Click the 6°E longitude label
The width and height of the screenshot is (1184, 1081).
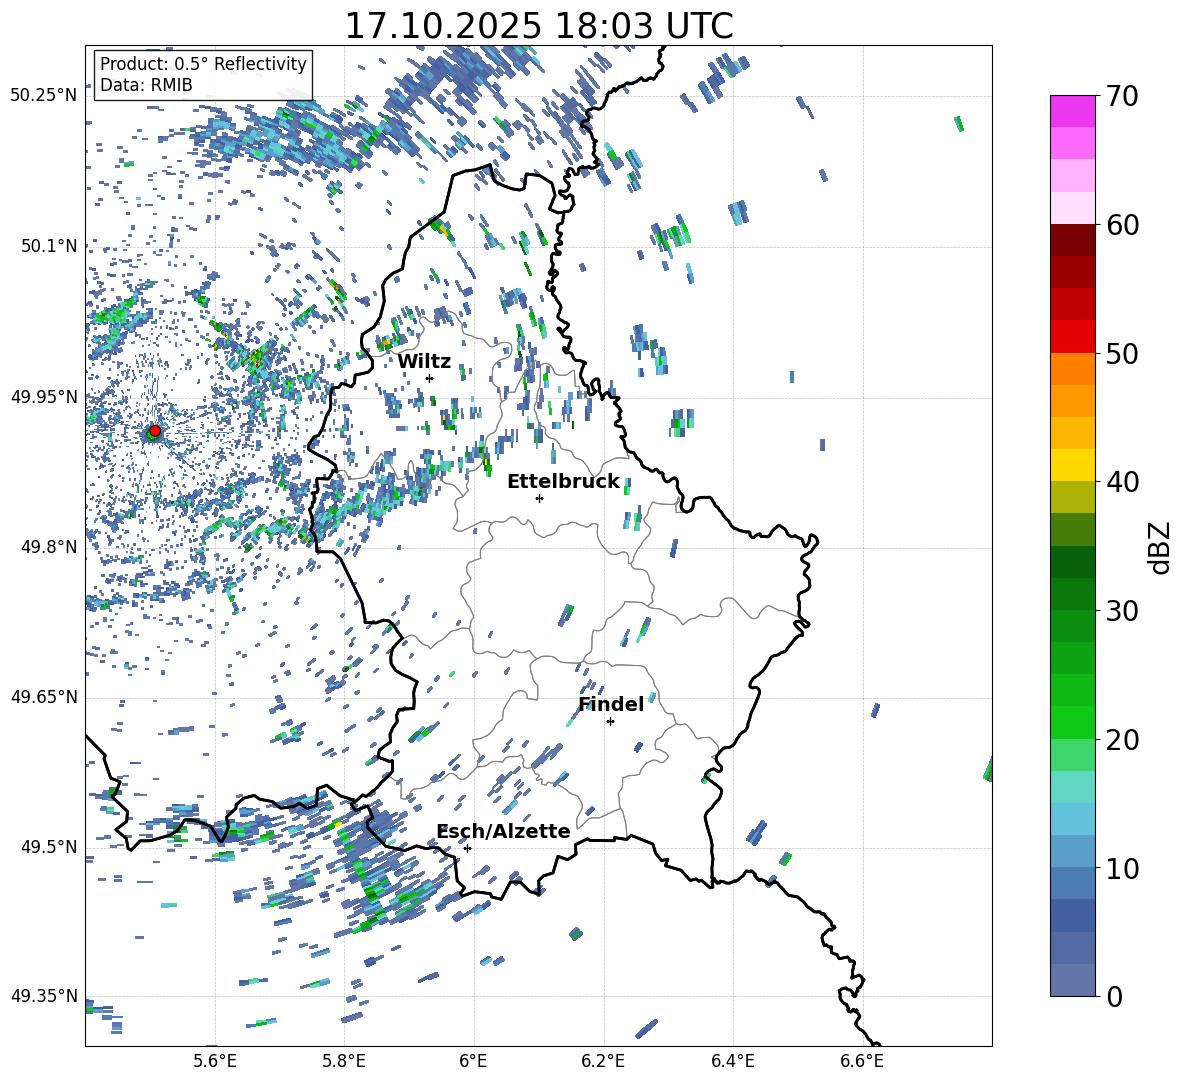(x=473, y=1061)
